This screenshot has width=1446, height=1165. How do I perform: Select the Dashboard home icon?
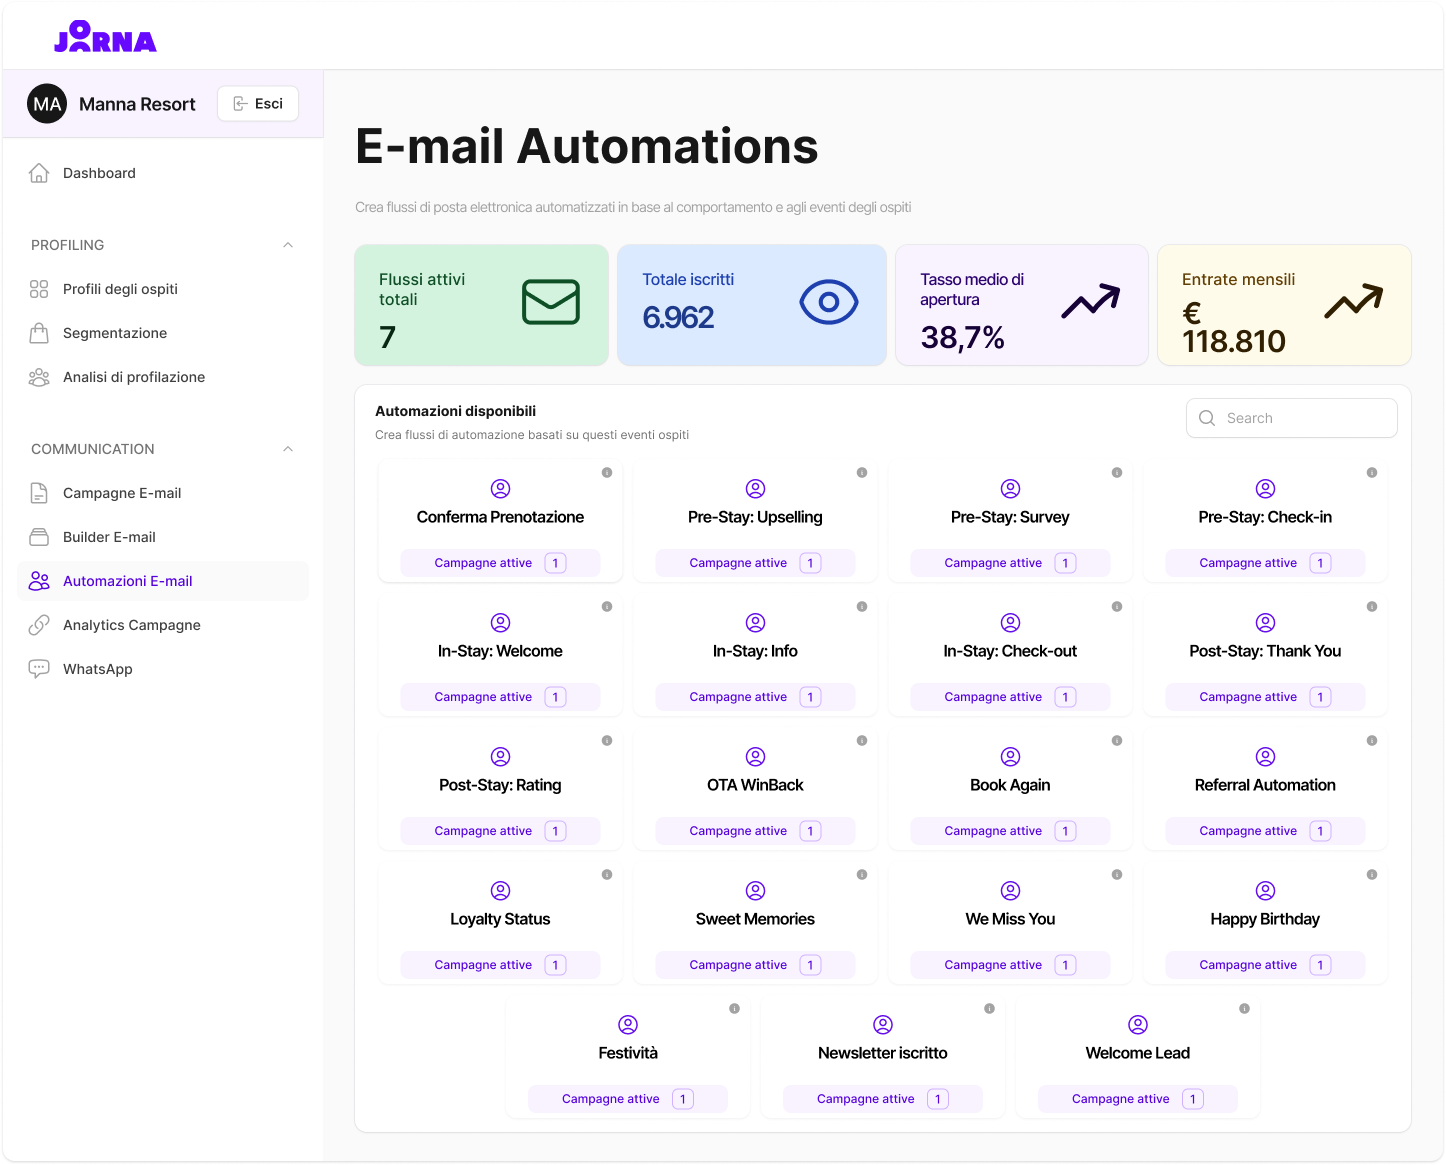(x=39, y=172)
